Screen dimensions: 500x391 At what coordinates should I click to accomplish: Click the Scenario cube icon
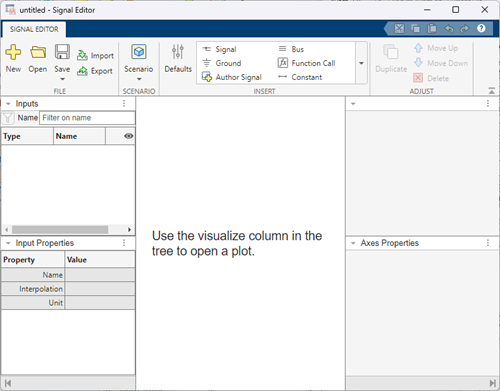pos(139,52)
